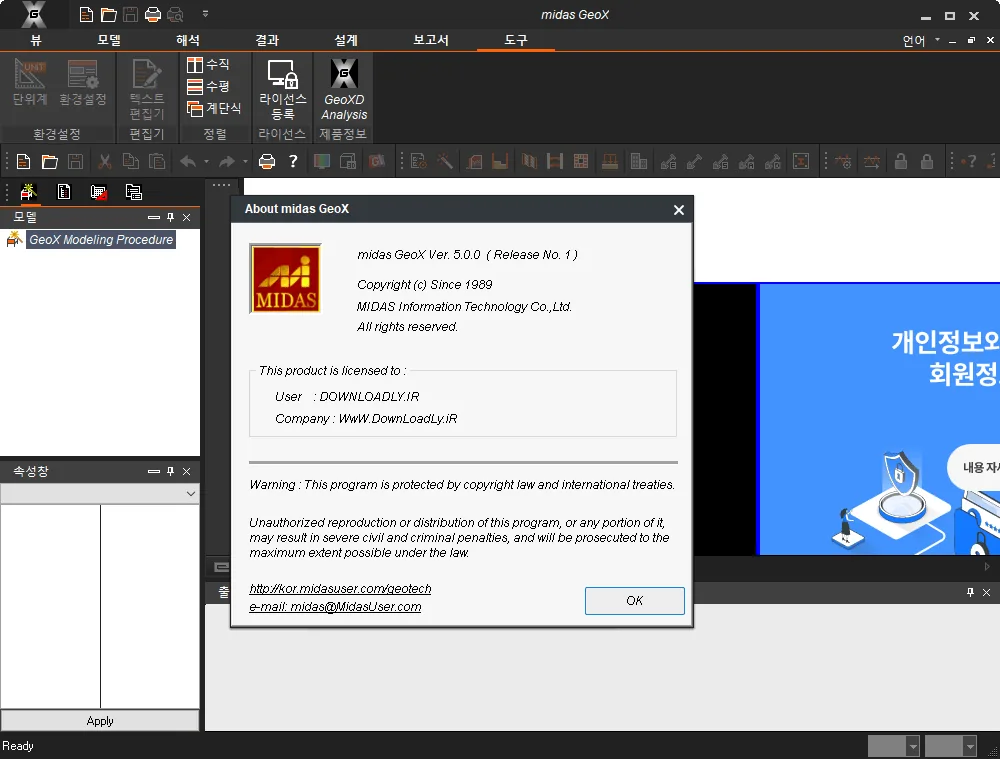The width and height of the screenshot is (1000, 759).
Task: Click the help question mark toolbar icon
Action: point(293,161)
